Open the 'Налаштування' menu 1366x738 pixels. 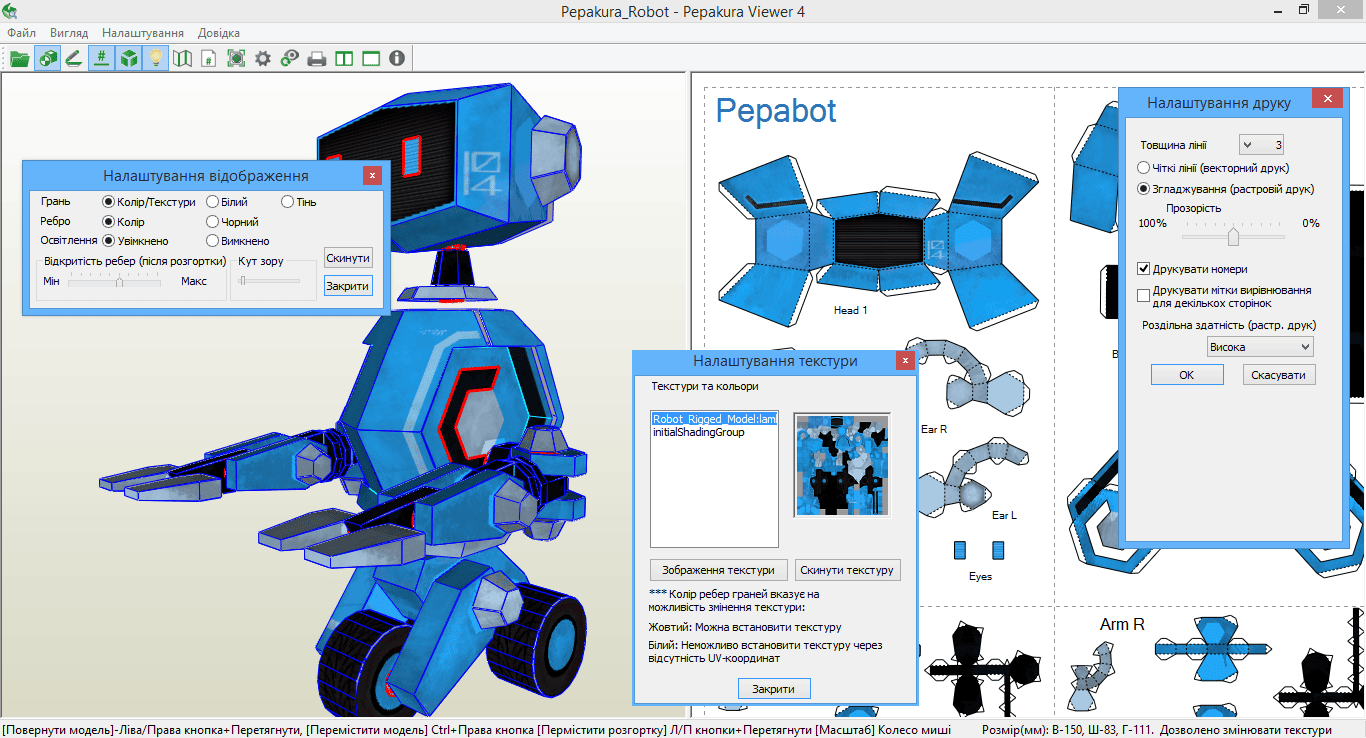[142, 33]
